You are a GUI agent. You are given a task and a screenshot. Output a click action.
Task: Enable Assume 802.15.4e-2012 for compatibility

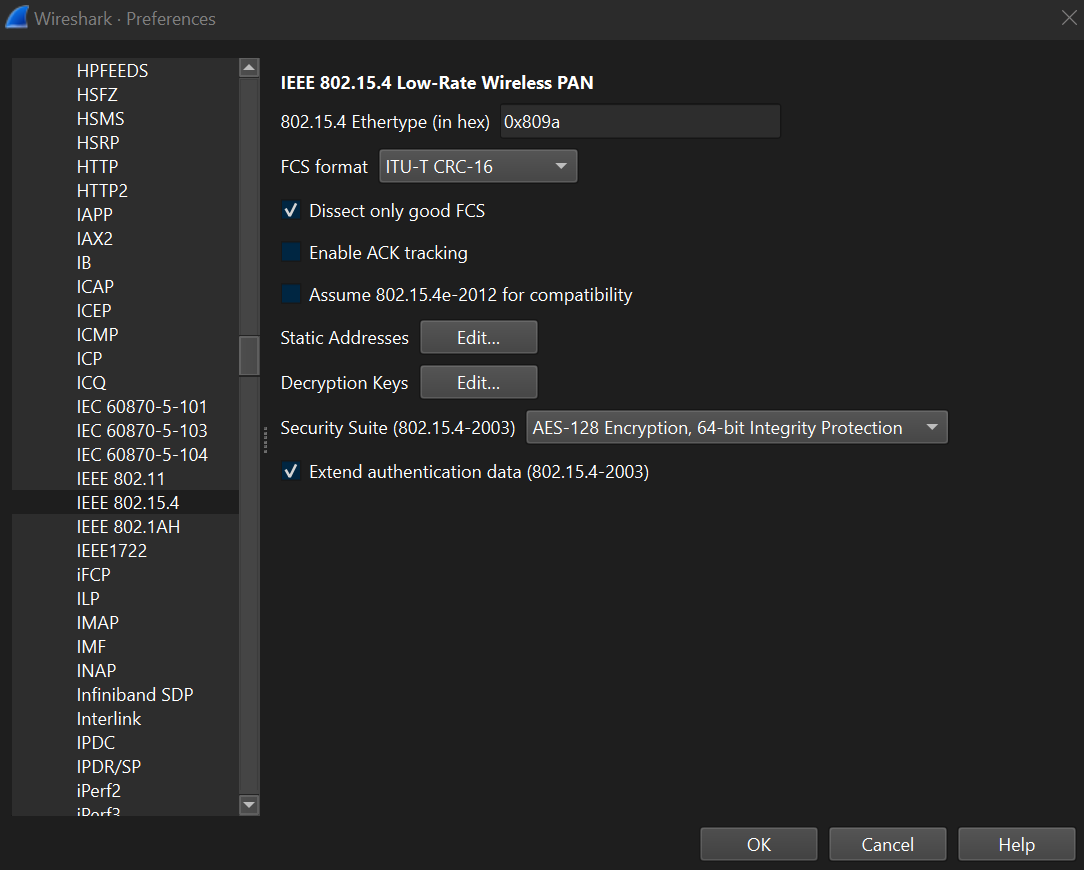[x=291, y=294]
